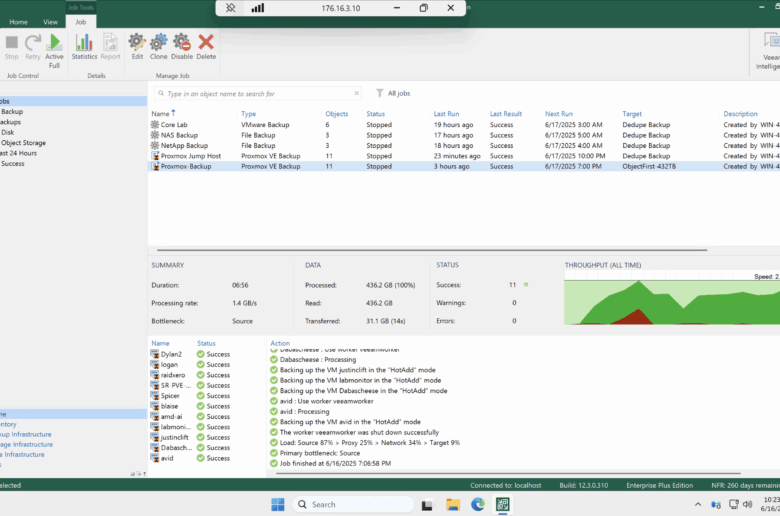Screen dimensions: 780x516
Task: Start an Active Full backup
Action: 54,51
